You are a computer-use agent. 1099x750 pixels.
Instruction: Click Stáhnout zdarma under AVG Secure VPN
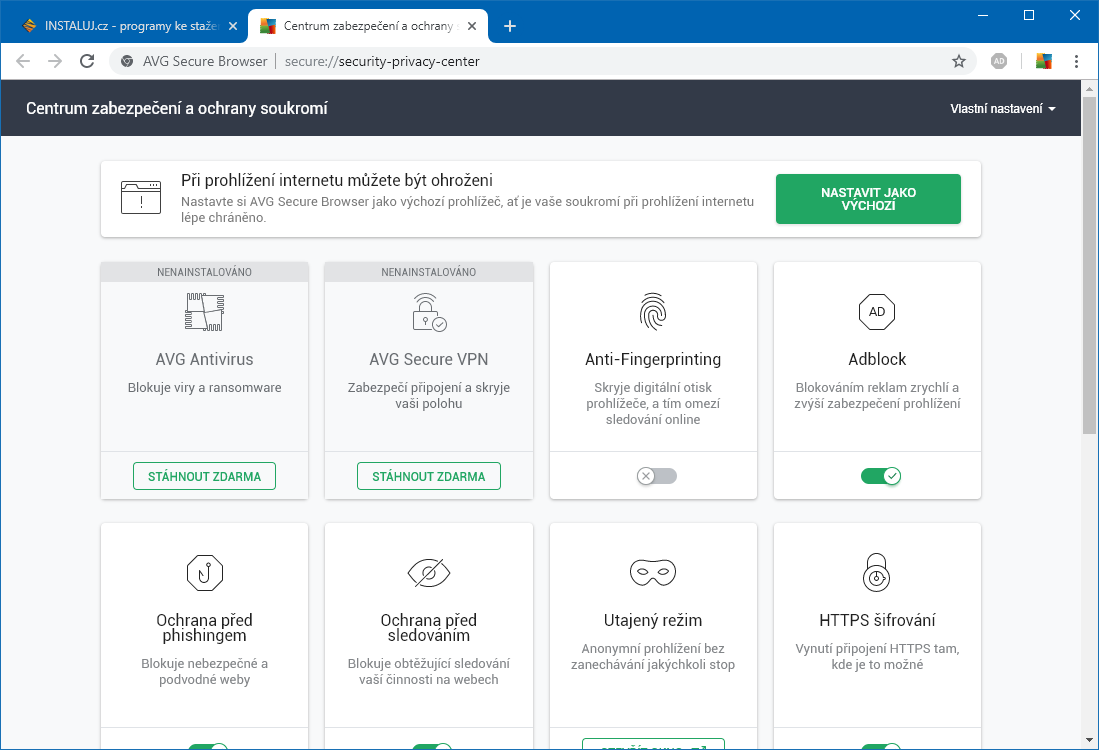tap(428, 477)
